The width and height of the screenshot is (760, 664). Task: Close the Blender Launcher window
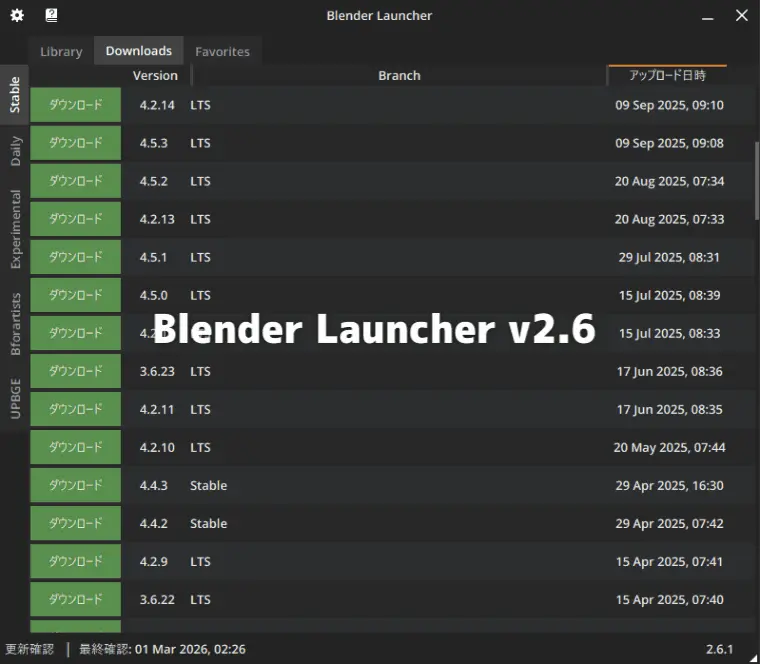click(741, 15)
